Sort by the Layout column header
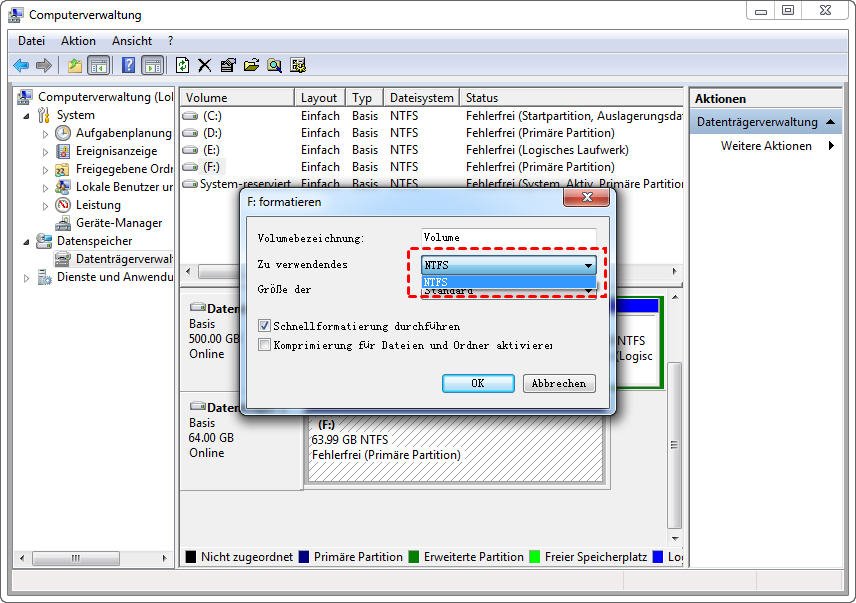The width and height of the screenshot is (856, 603). coord(319,98)
